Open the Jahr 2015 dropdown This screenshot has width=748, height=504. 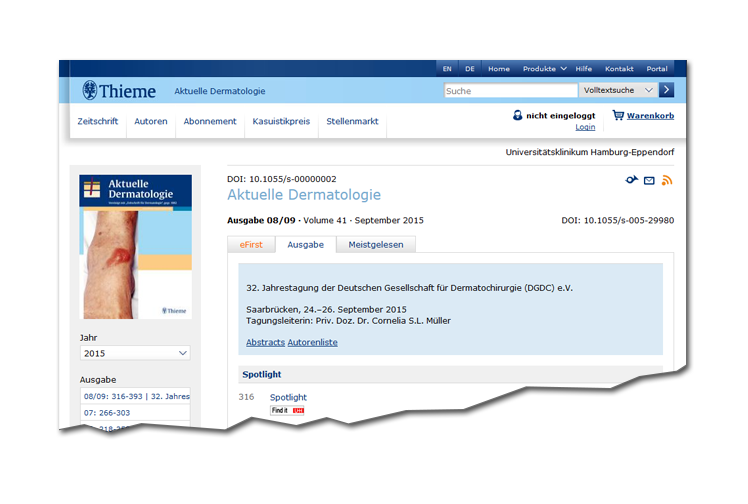pyautogui.click(x=135, y=353)
